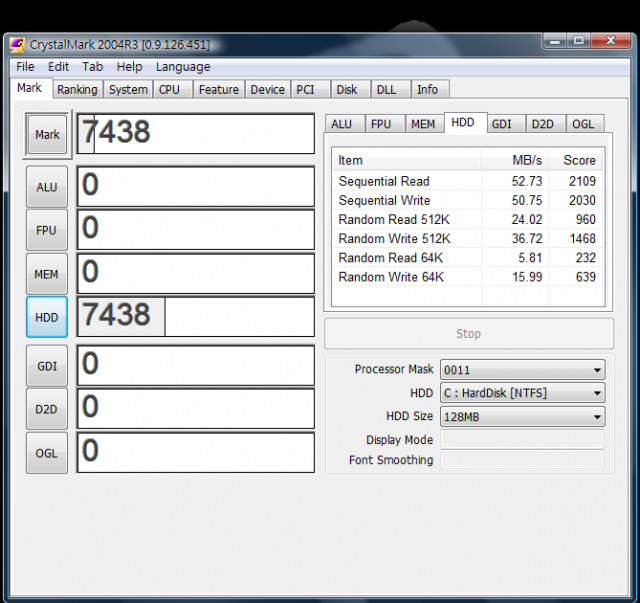Switch to the Ranking tab
This screenshot has width=640, height=603.
77,89
